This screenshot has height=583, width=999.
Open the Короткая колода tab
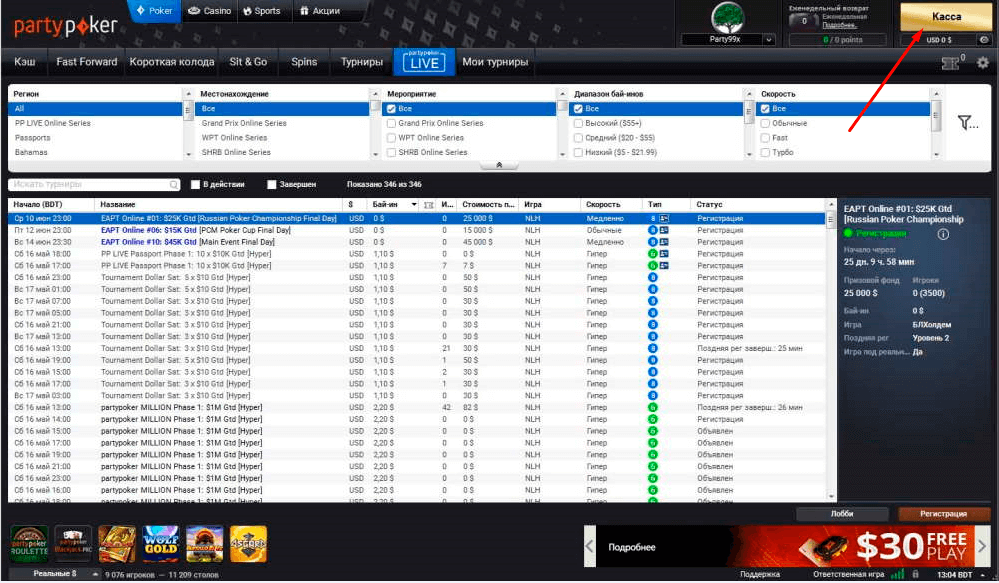click(x=172, y=62)
